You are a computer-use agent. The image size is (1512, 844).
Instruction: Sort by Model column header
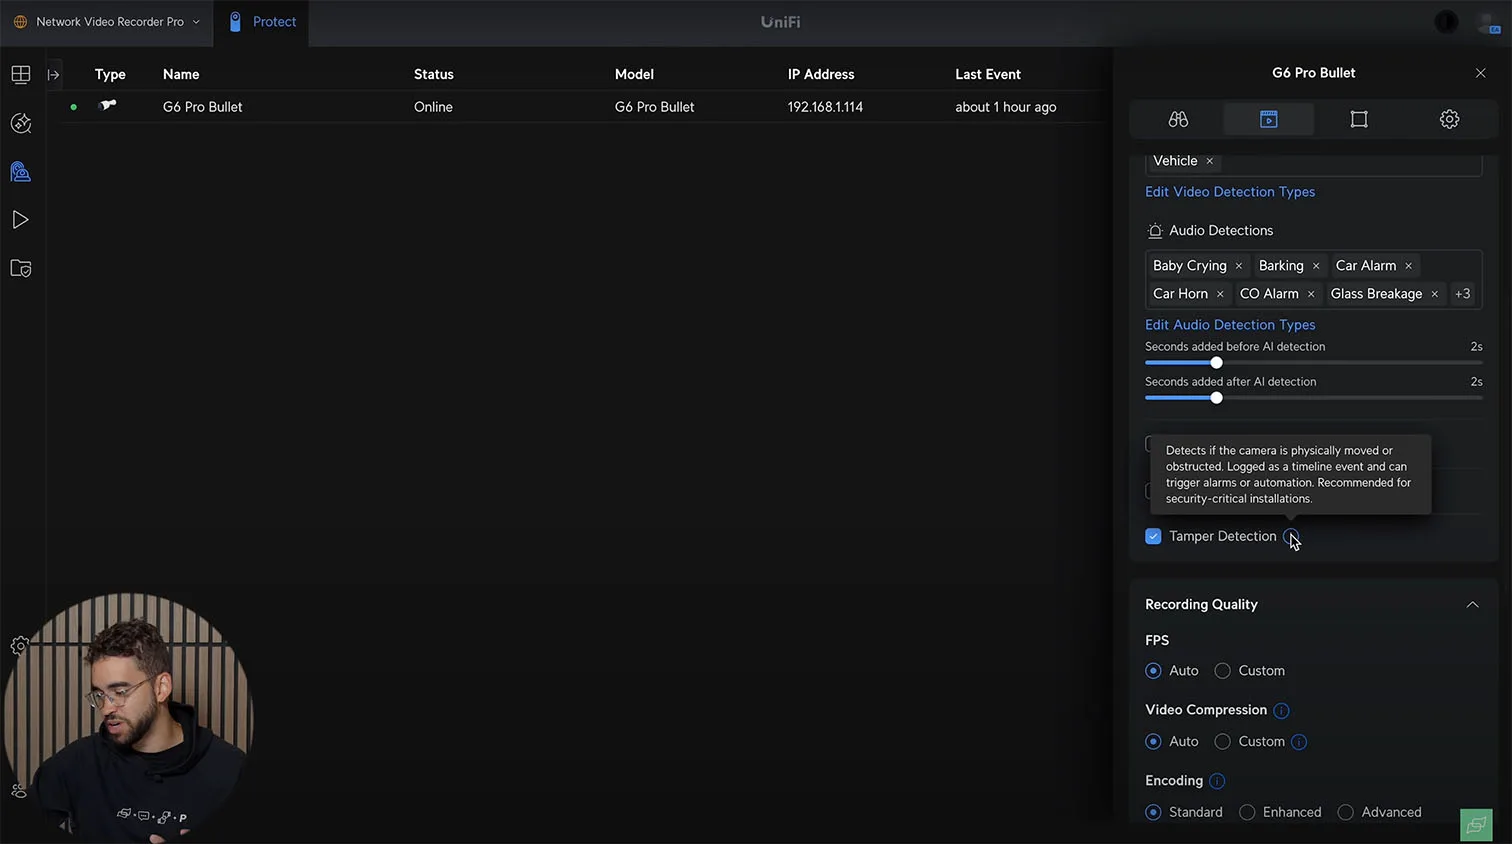tap(634, 75)
